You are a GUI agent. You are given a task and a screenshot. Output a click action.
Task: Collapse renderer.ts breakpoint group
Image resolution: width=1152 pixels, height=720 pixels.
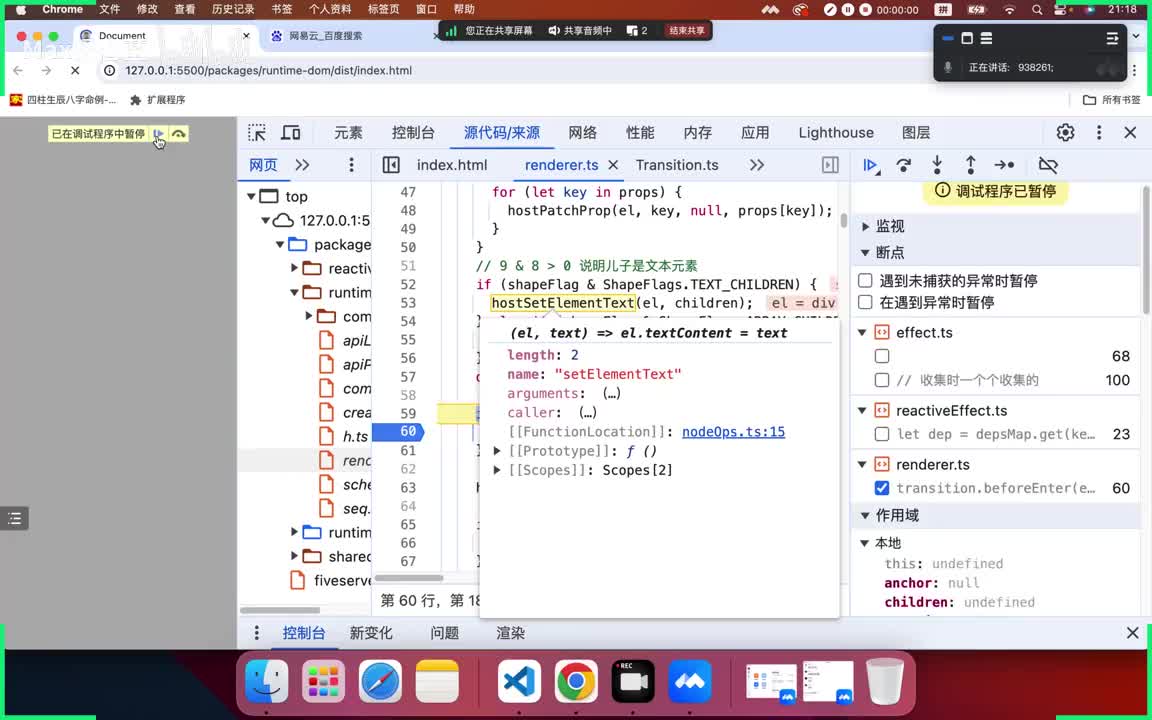[863, 464]
